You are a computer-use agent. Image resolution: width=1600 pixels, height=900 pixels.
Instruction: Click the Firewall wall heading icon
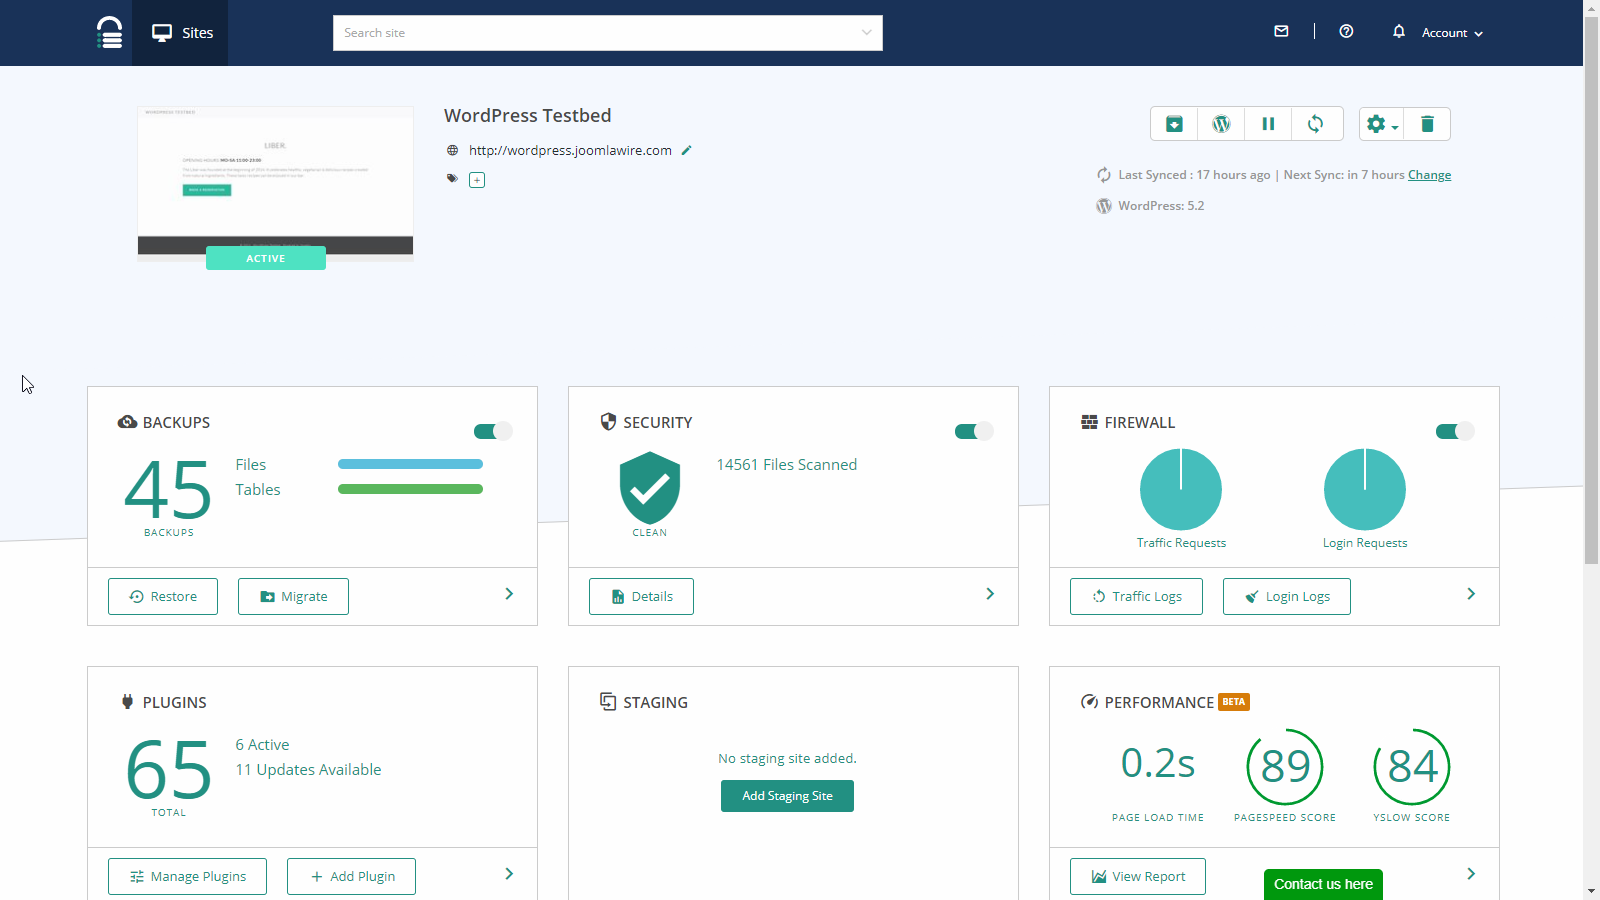(1089, 422)
